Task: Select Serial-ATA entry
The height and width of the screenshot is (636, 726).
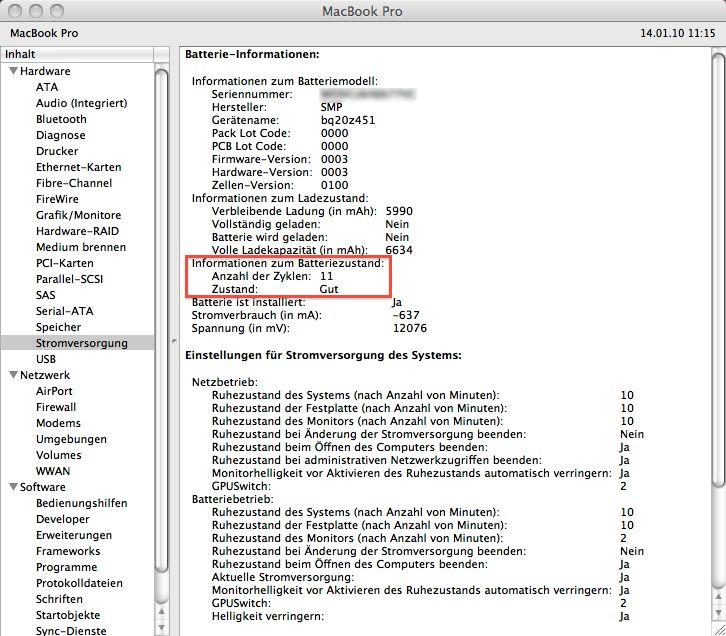Action: [x=65, y=311]
